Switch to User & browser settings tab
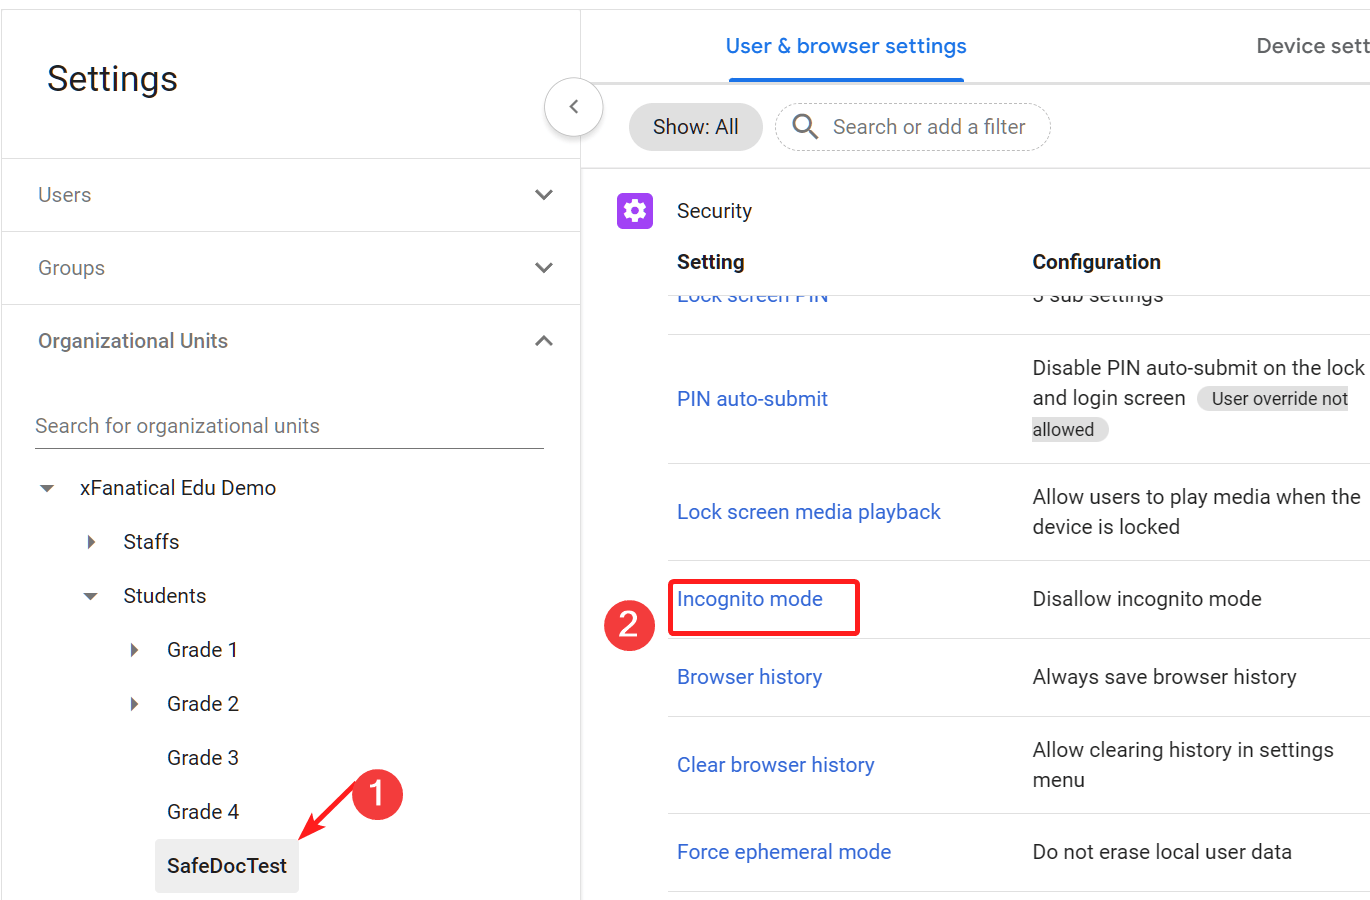The image size is (1370, 900). point(845,46)
